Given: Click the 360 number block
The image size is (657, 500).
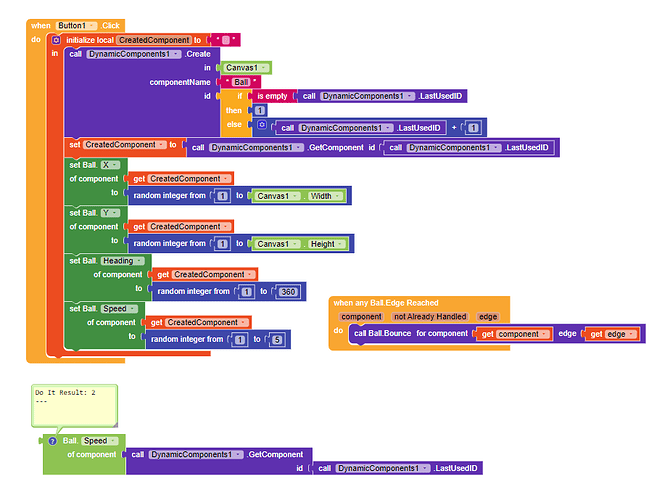Looking at the screenshot, I should pos(288,292).
